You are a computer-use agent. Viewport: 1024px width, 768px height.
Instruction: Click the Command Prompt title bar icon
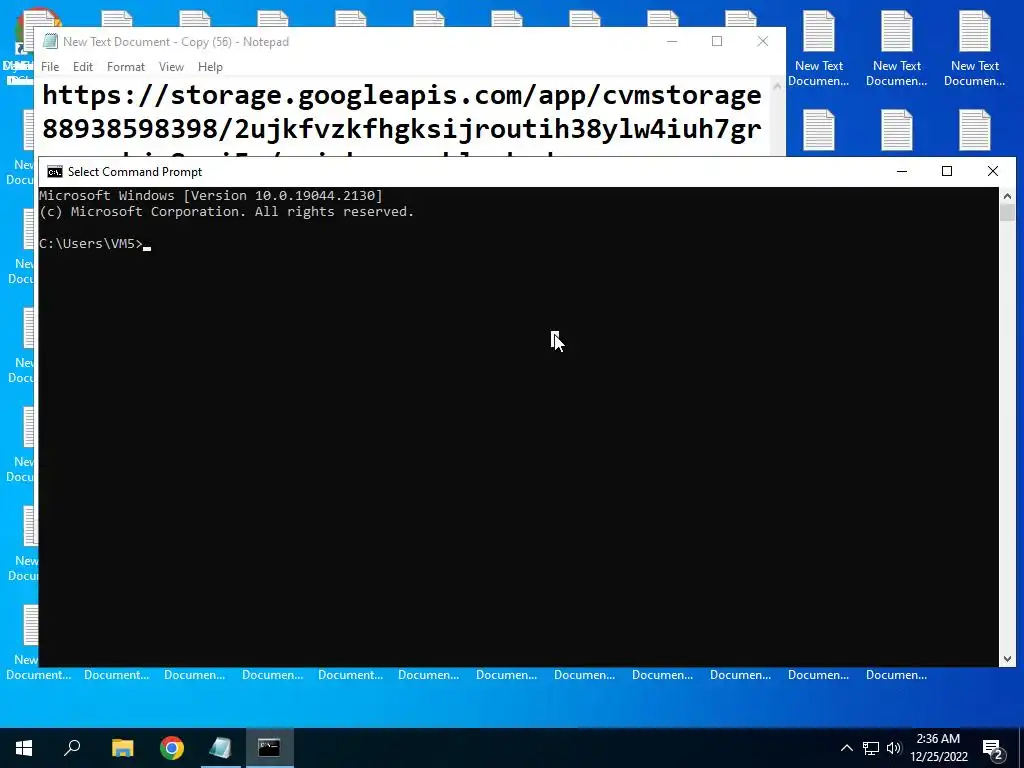[x=55, y=172]
